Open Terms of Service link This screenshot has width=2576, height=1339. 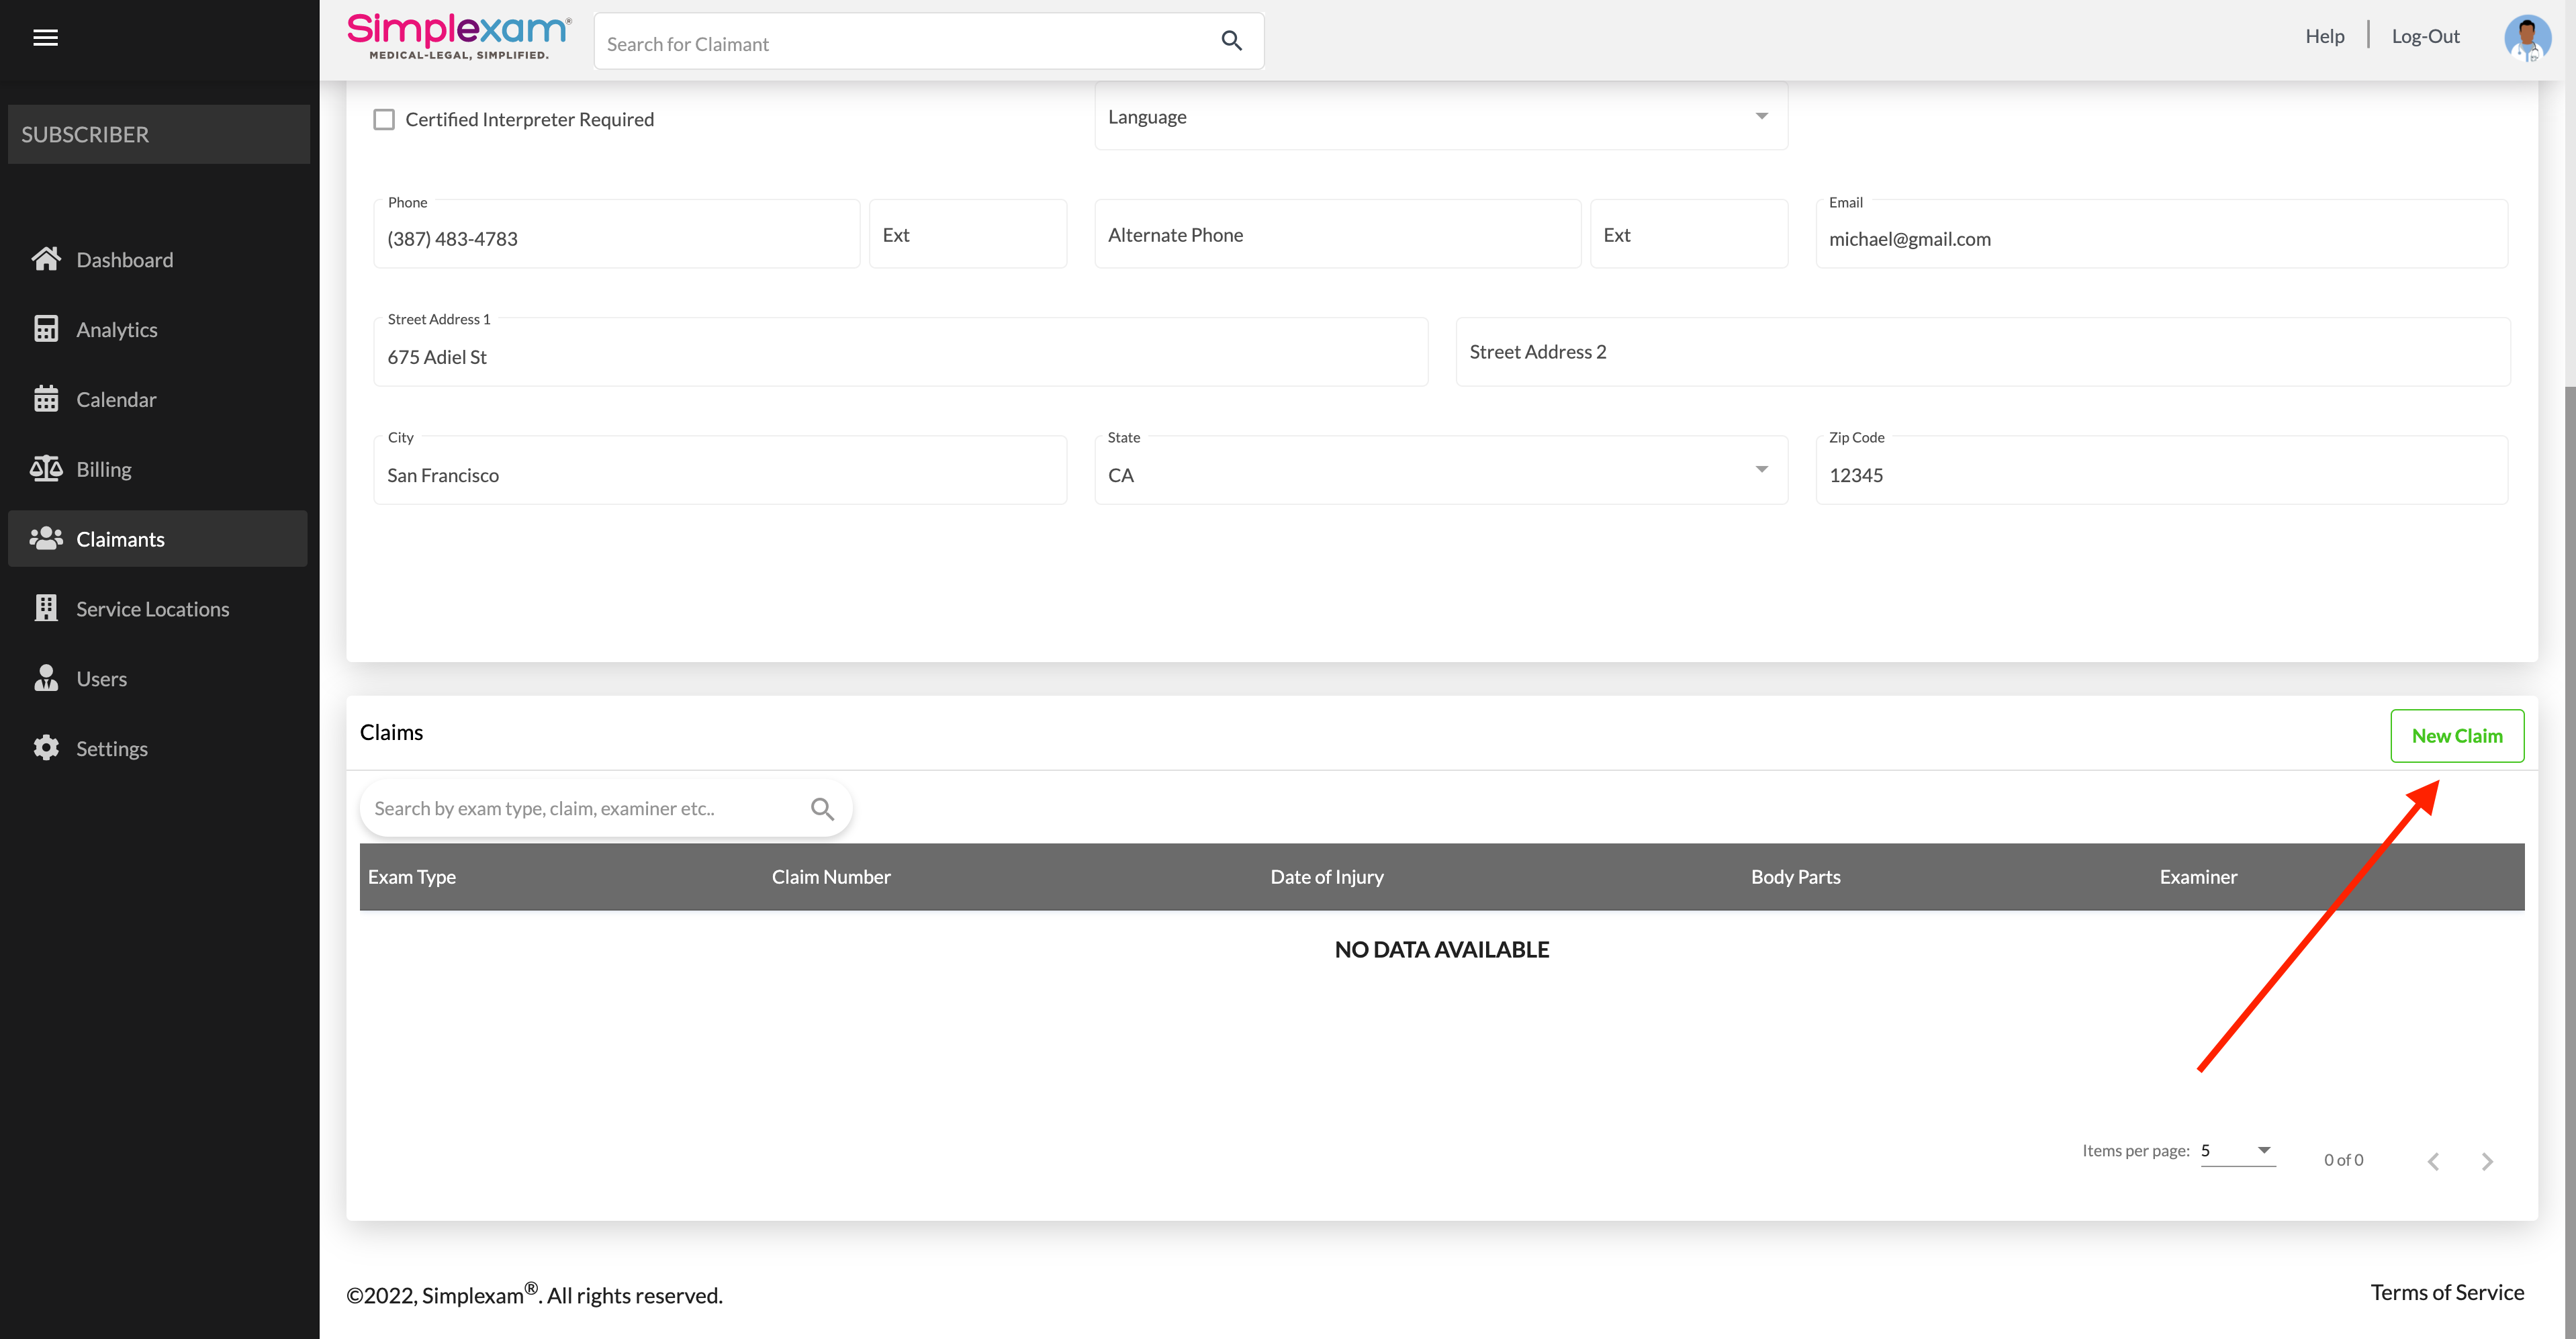2446,1292
